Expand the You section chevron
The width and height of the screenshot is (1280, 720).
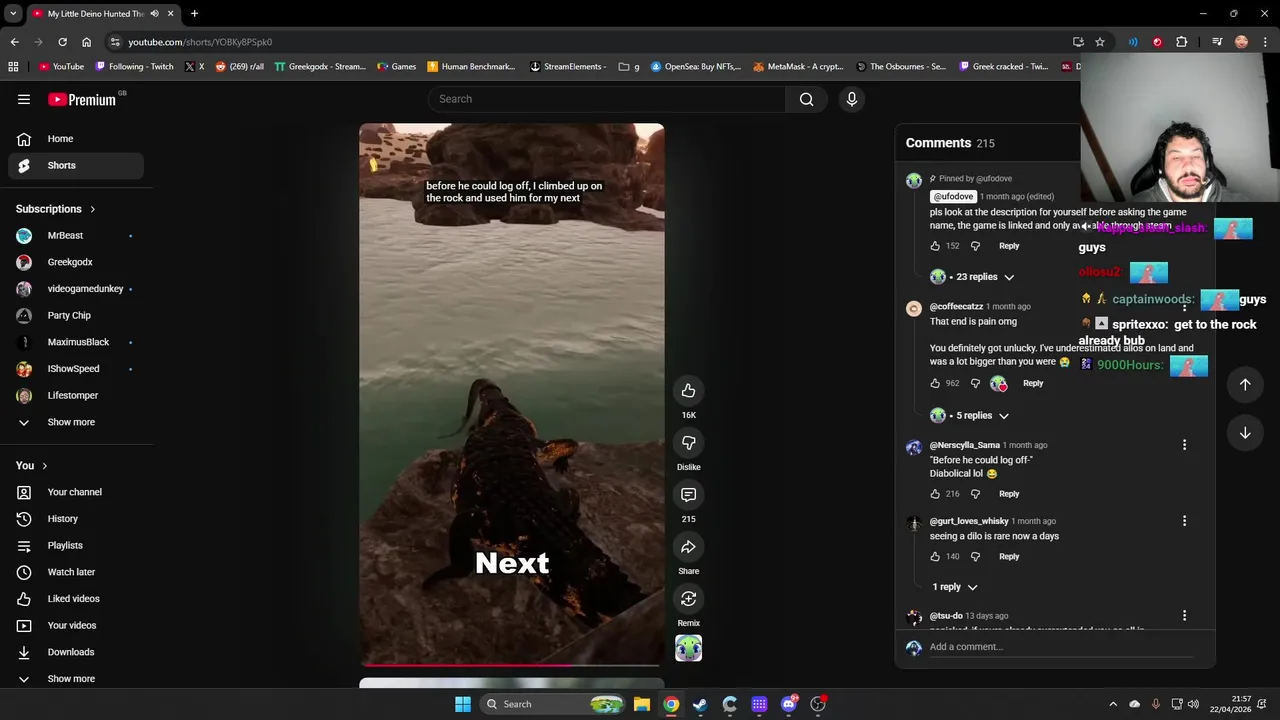[x=44, y=466]
